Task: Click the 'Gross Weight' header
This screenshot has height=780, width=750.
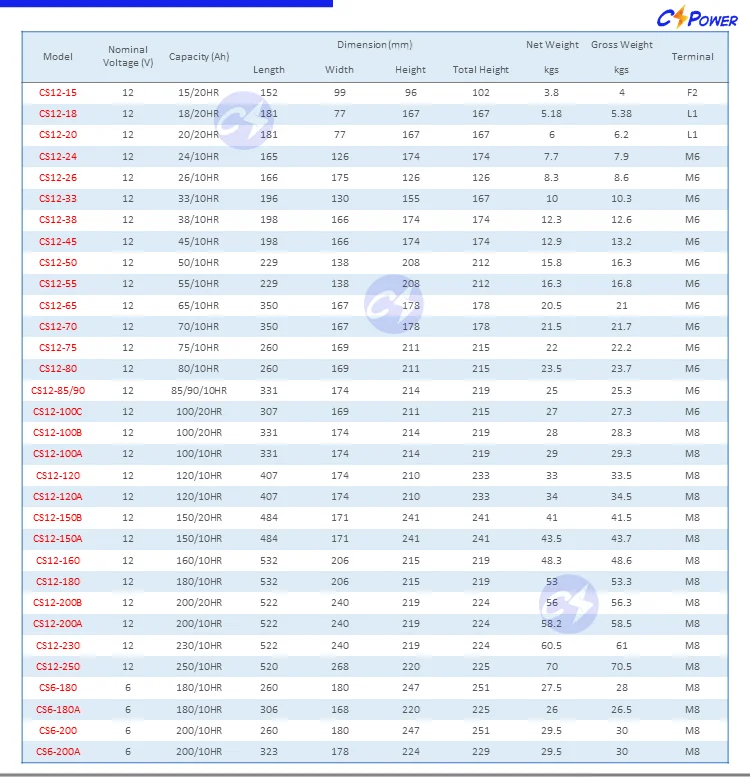Action: pyautogui.click(x=622, y=45)
